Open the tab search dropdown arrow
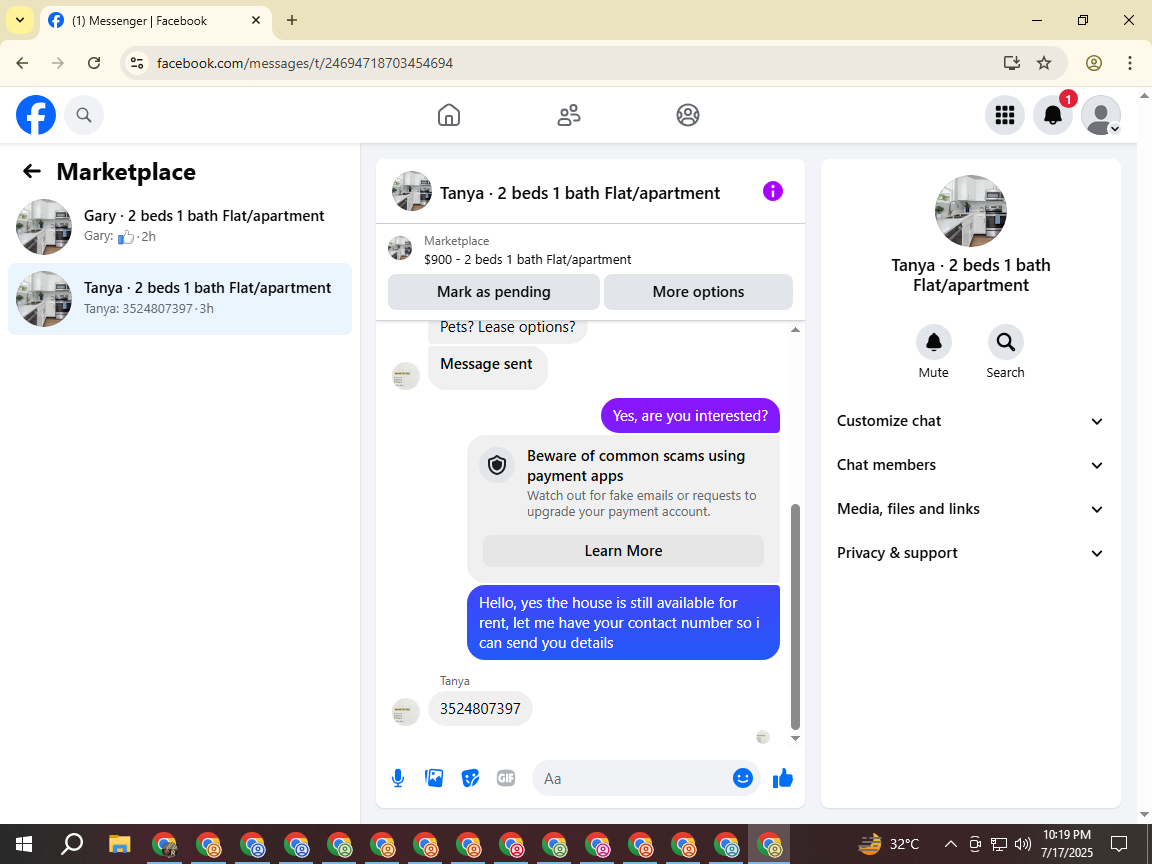Screen dimensions: 1152x864 click(x=20, y=21)
